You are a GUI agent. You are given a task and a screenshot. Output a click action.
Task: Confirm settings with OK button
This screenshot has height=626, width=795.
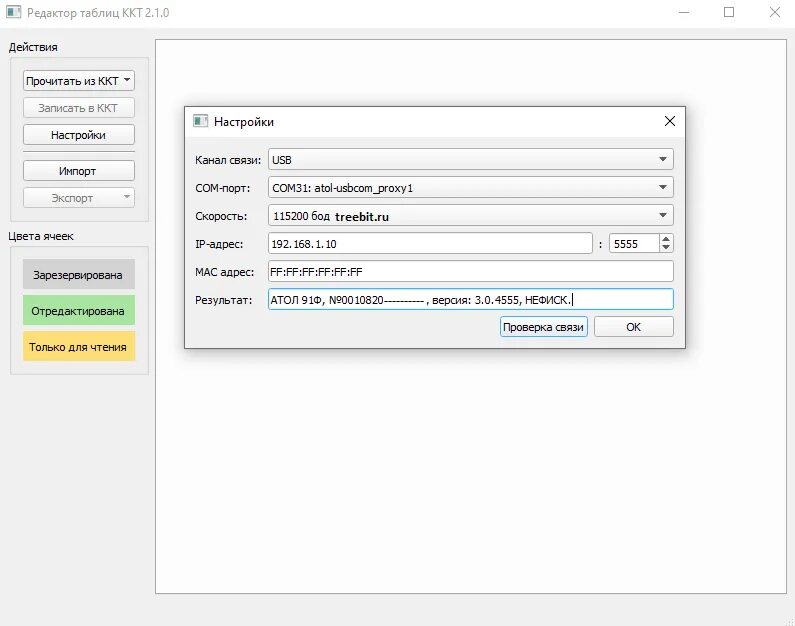[634, 327]
